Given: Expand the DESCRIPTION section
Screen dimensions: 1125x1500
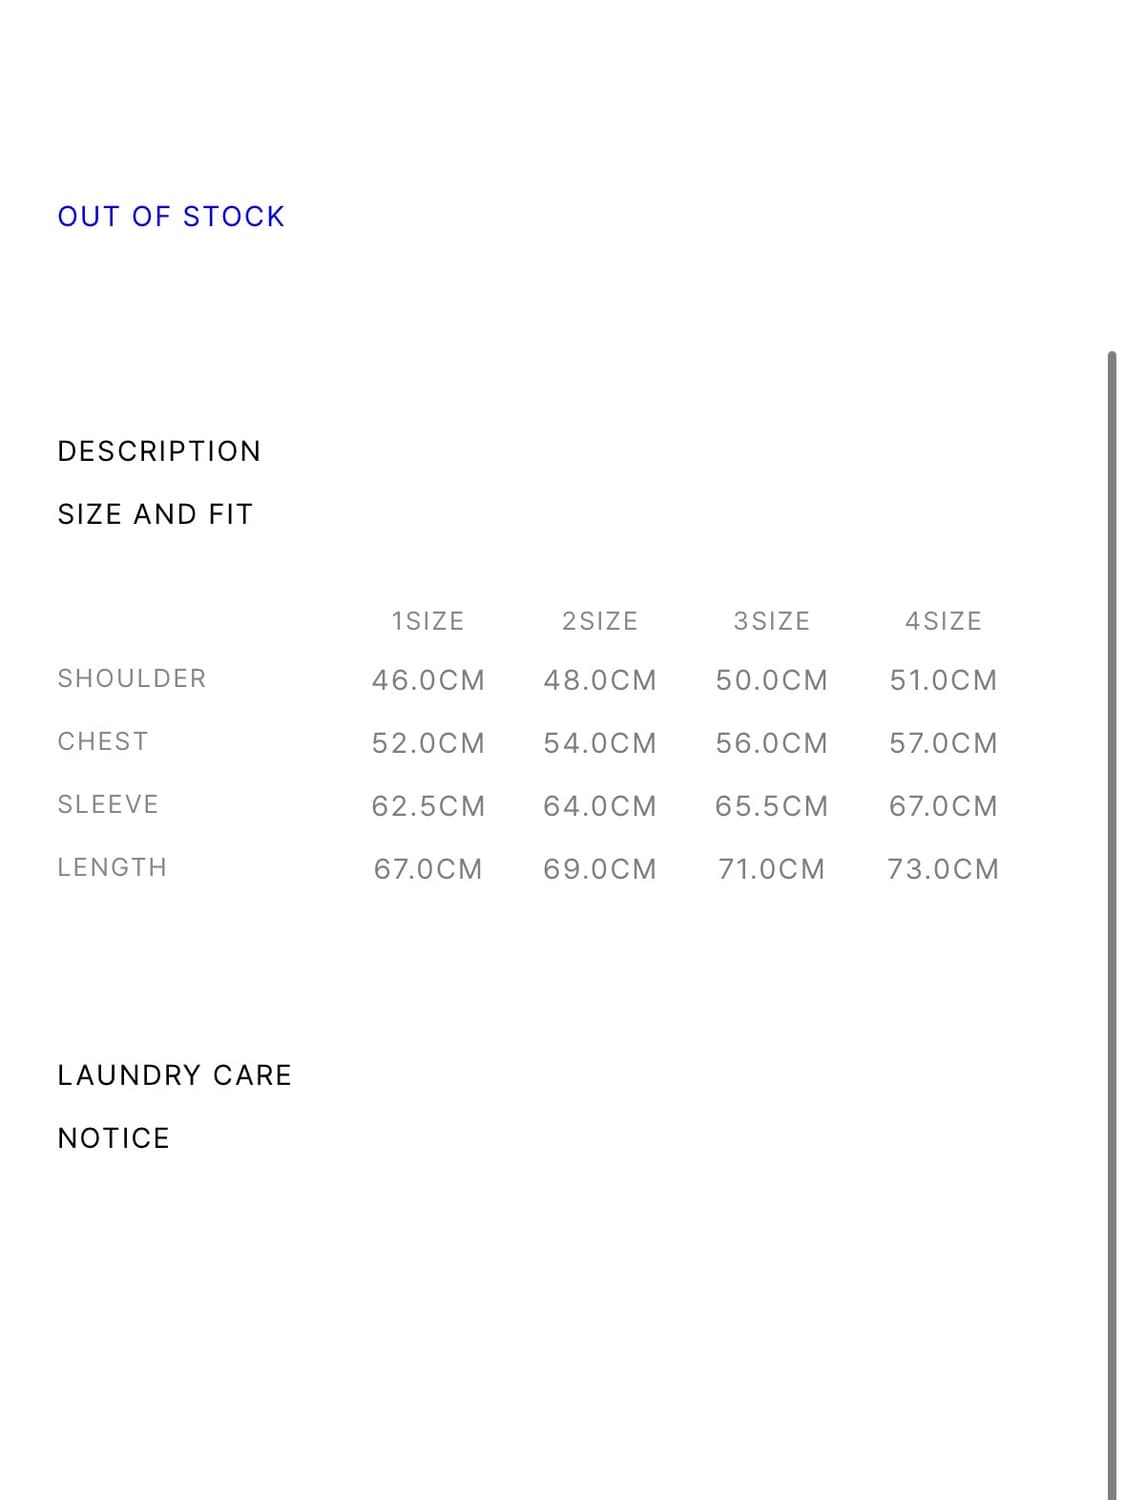Looking at the screenshot, I should coord(159,451).
